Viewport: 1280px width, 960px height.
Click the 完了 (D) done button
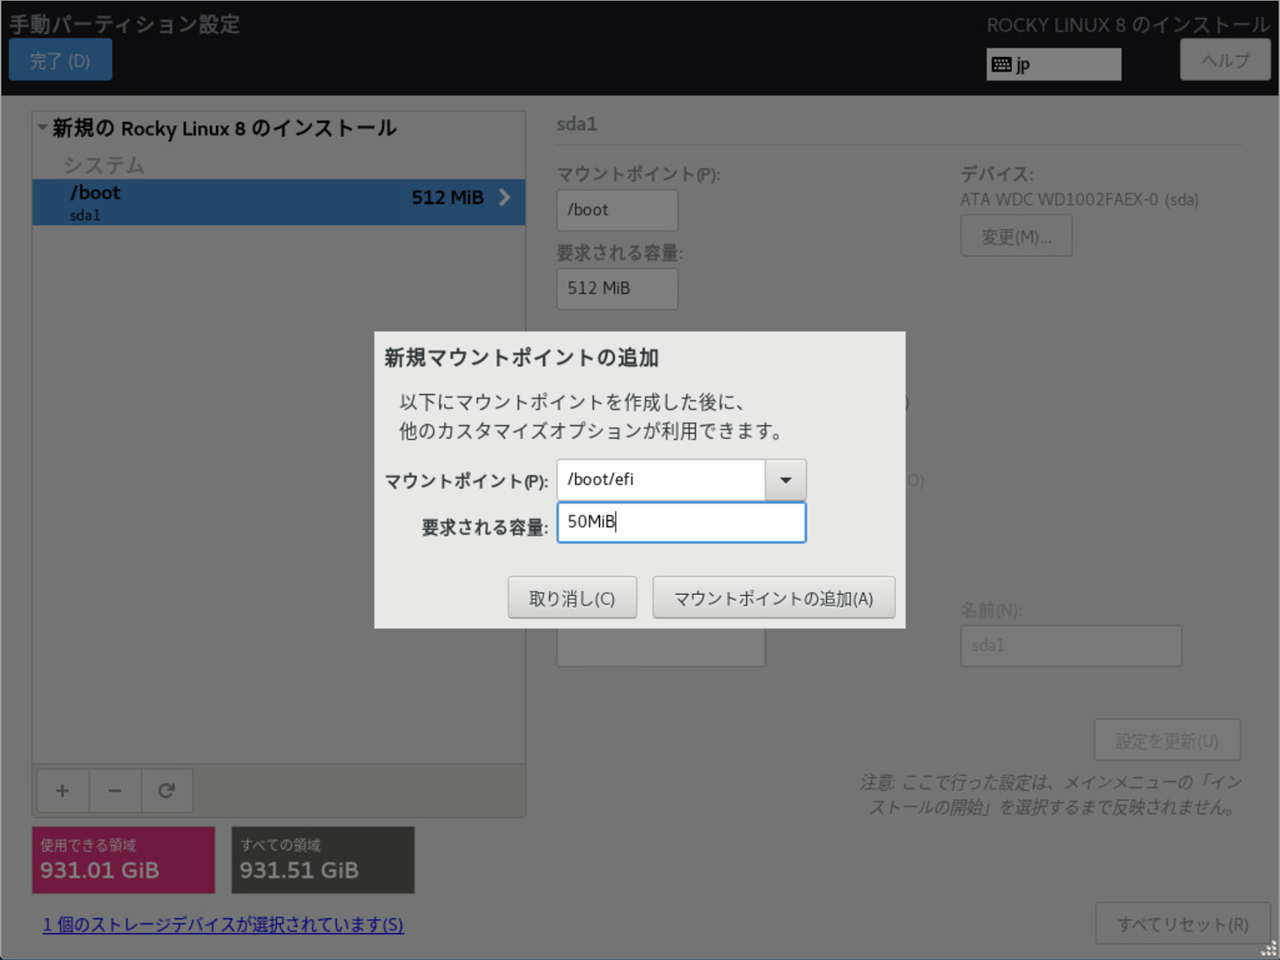coord(60,61)
